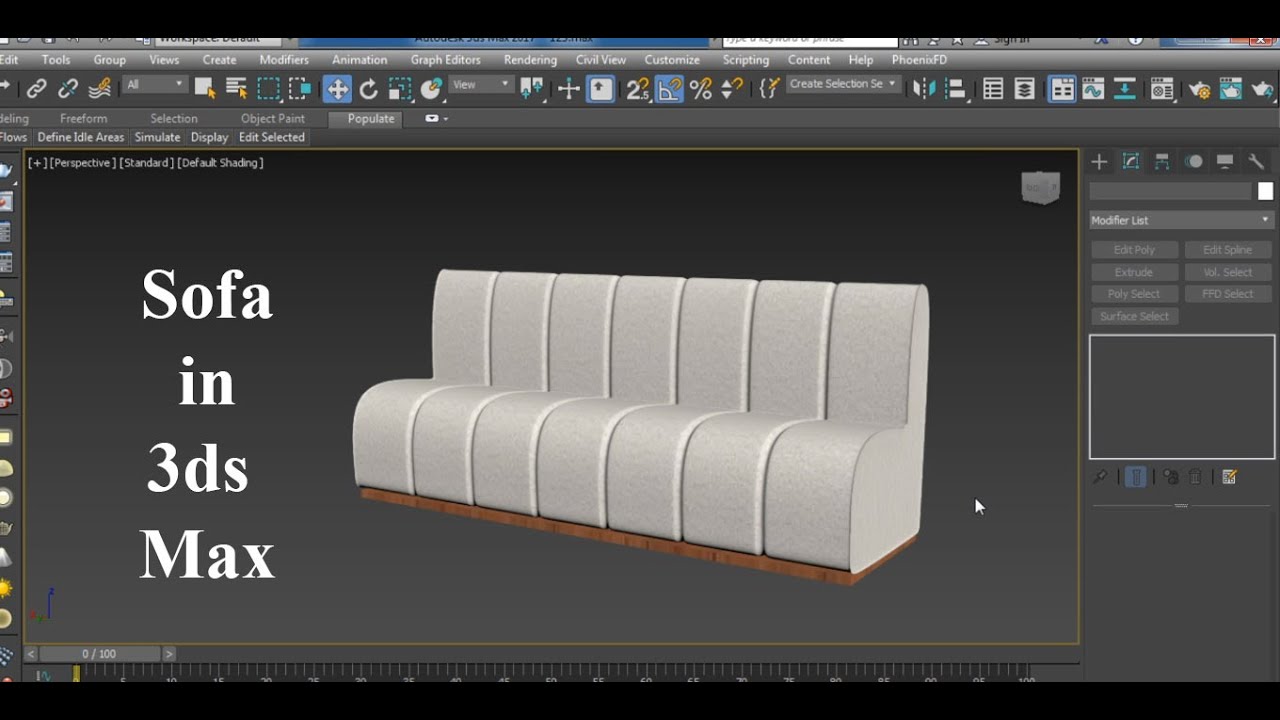Screen dimensions: 1280x720
Task: Click the object name field in Modify panel
Action: tap(1170, 191)
